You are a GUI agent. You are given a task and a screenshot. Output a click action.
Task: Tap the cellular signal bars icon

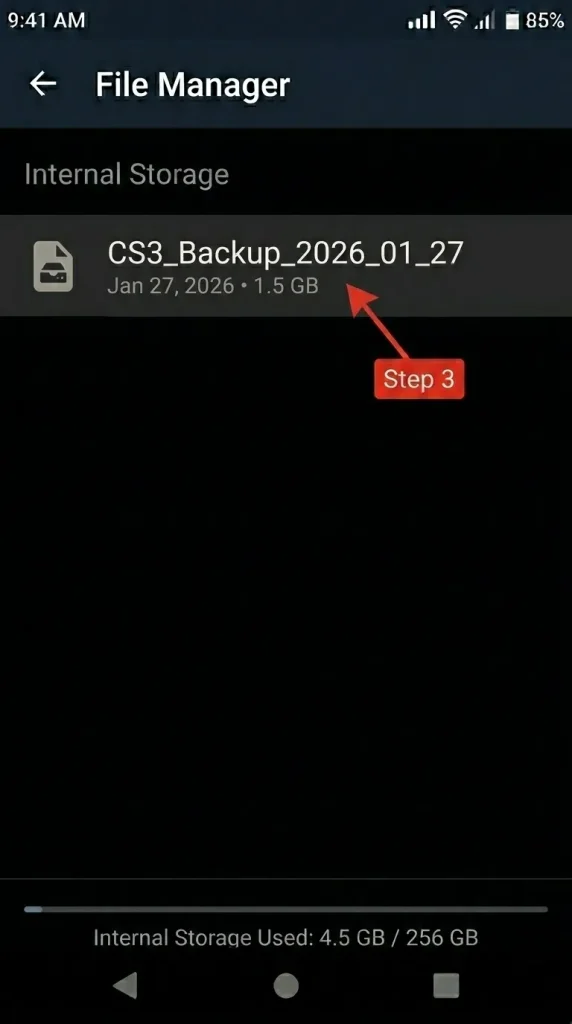coord(421,20)
